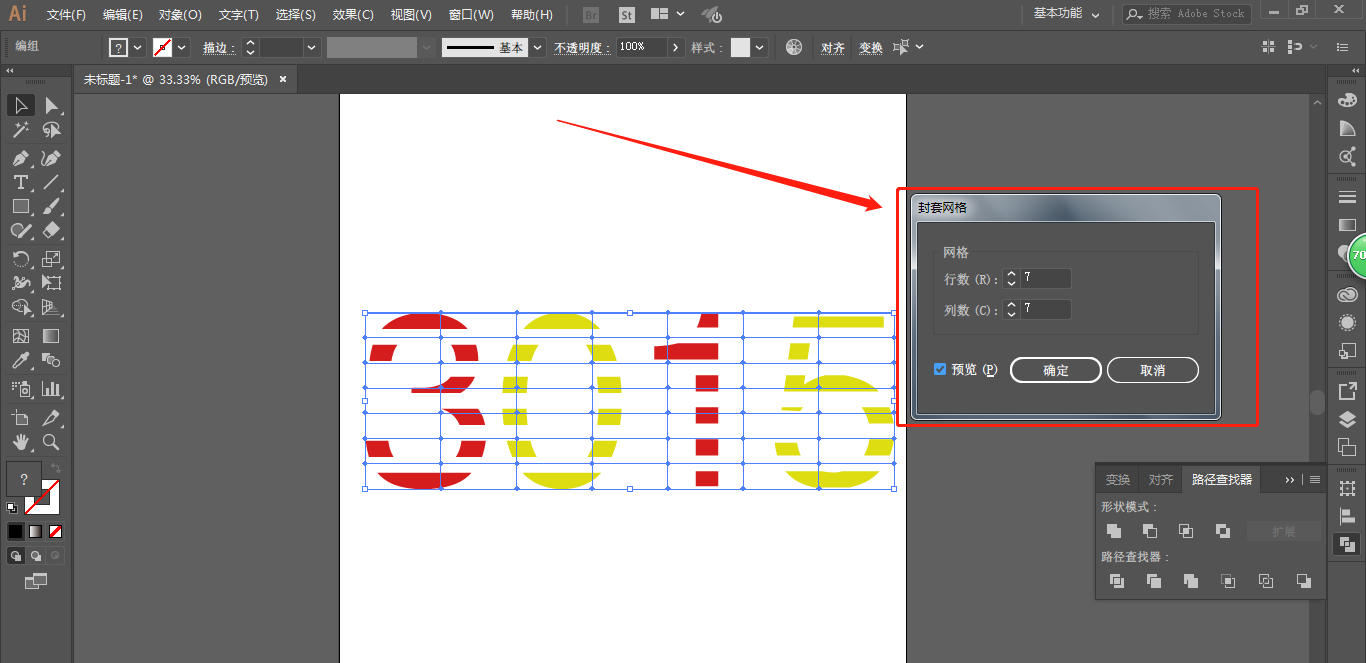Swap fill and stroke arrows
This screenshot has height=663, width=1366.
coord(55,469)
